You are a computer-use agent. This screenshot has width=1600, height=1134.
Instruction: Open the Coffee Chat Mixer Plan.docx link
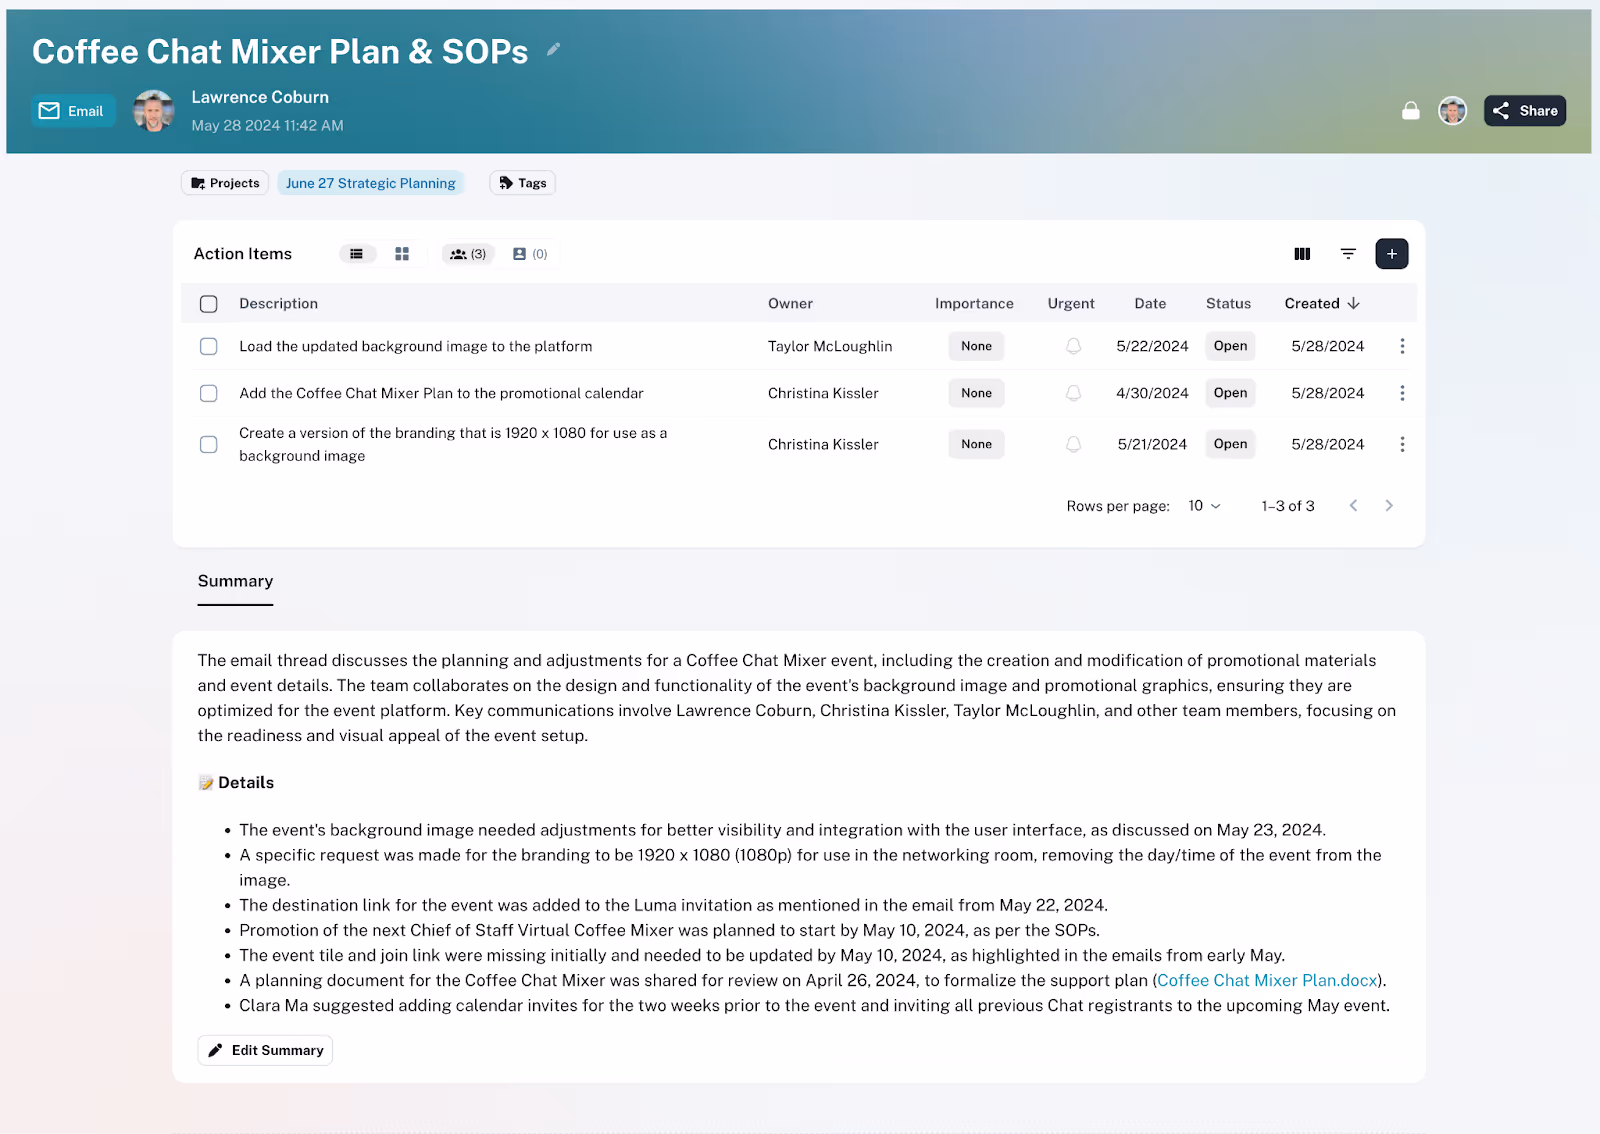click(x=1267, y=980)
